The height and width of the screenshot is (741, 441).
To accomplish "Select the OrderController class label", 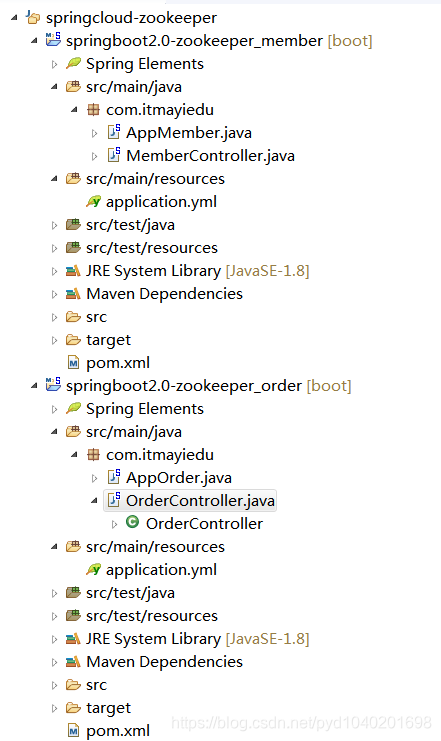I will click(x=204, y=524).
